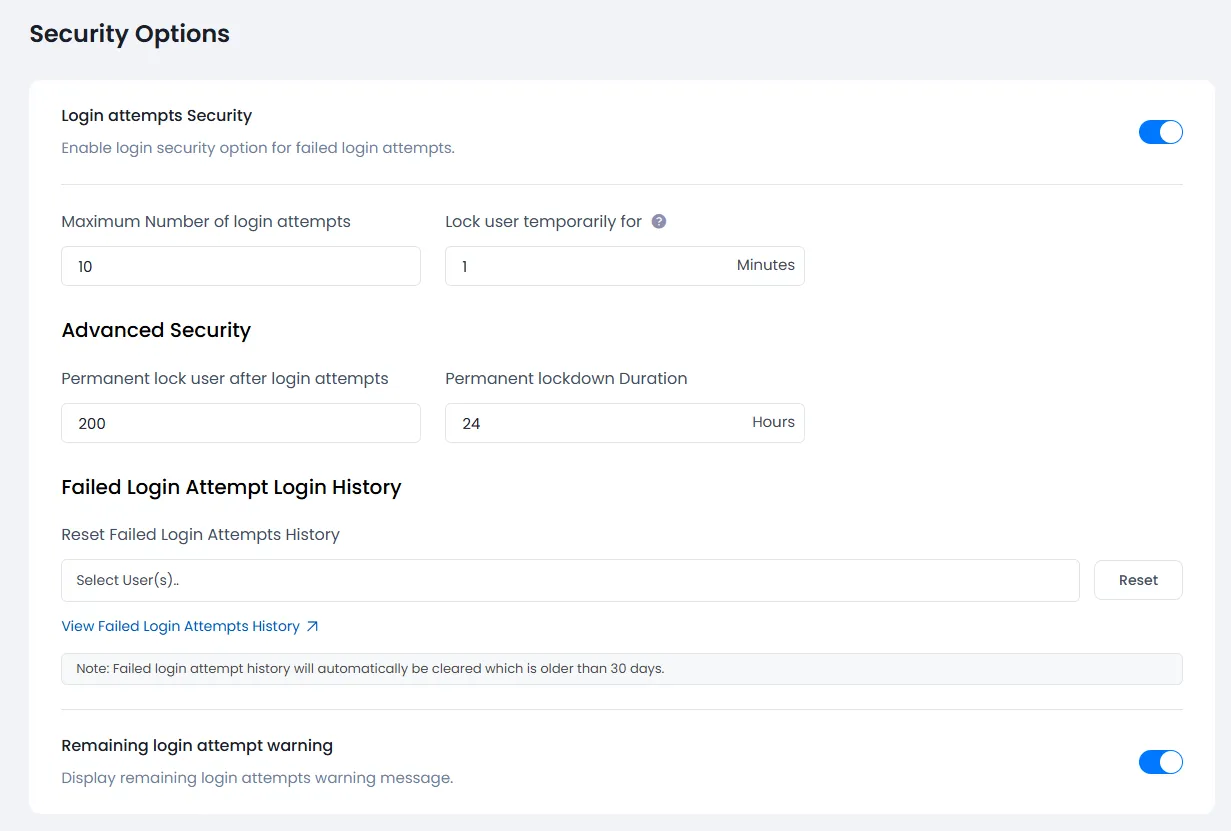Toggle Login attempts Security off then check state
The height and width of the screenshot is (831, 1231).
(1160, 131)
